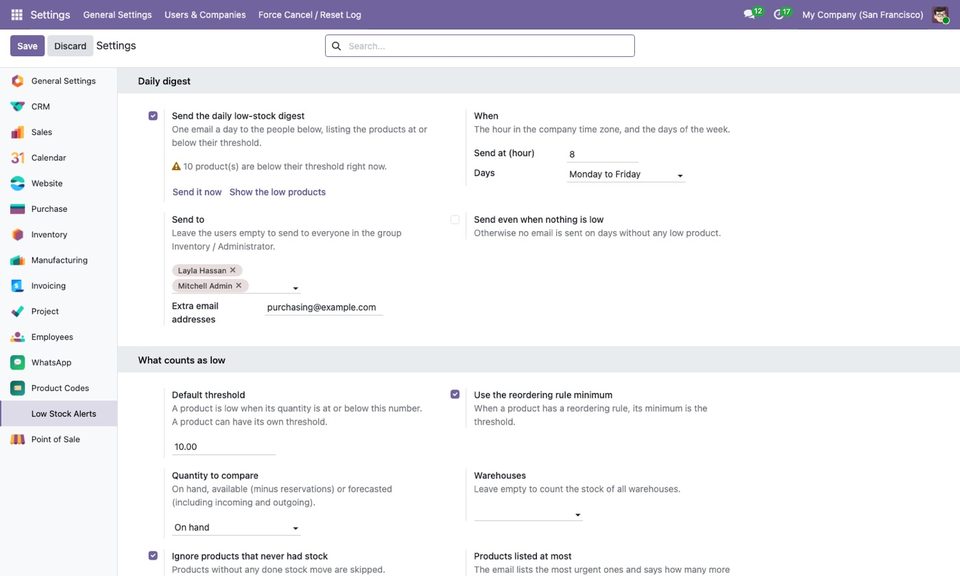Open the activities clock icon with badge 17
The height and width of the screenshot is (576, 960).
click(779, 14)
